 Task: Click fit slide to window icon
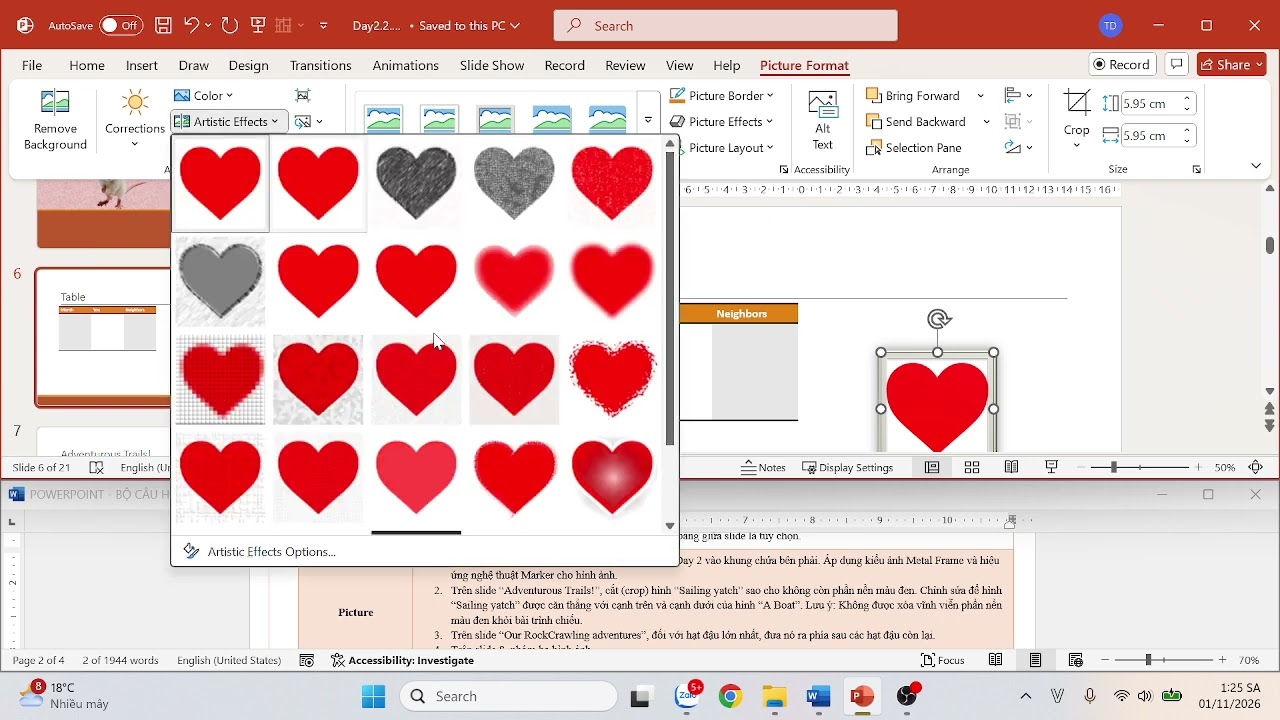(x=1256, y=467)
